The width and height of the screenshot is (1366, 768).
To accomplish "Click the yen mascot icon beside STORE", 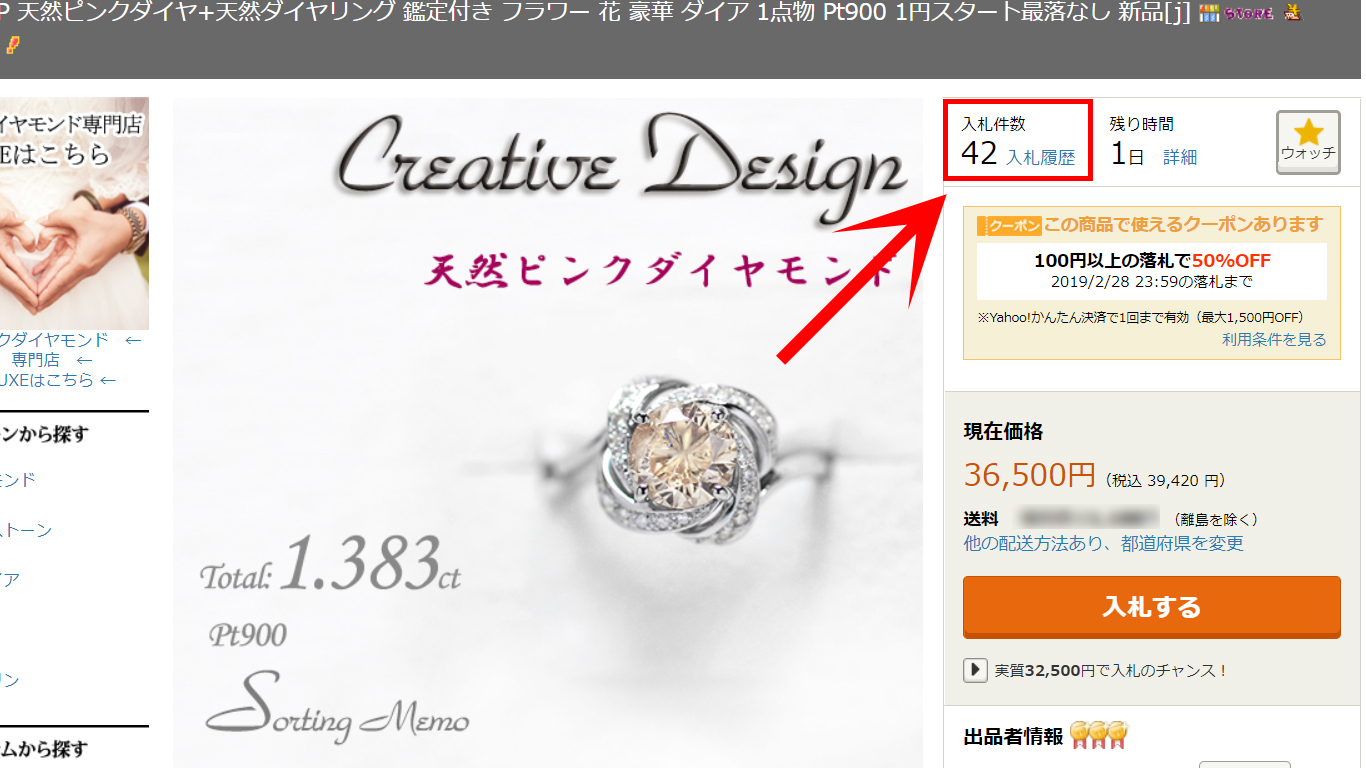I will click(1292, 13).
